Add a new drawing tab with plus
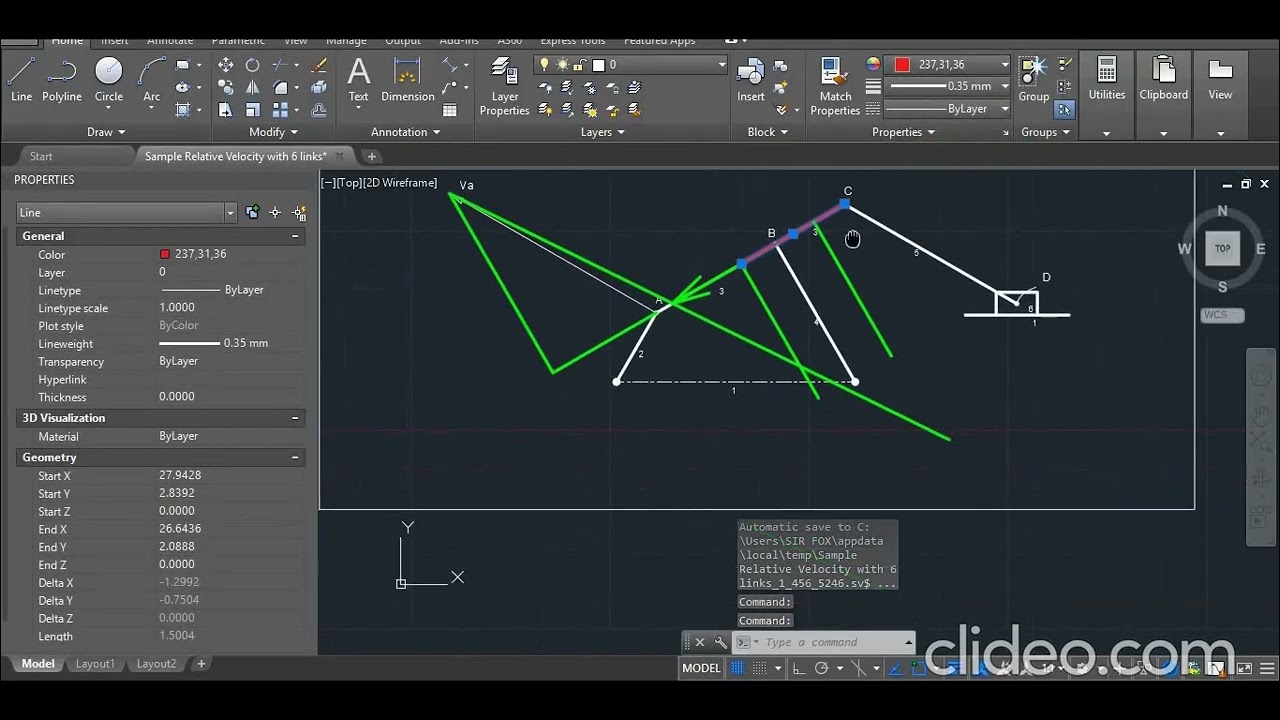1280x720 pixels. click(x=371, y=156)
